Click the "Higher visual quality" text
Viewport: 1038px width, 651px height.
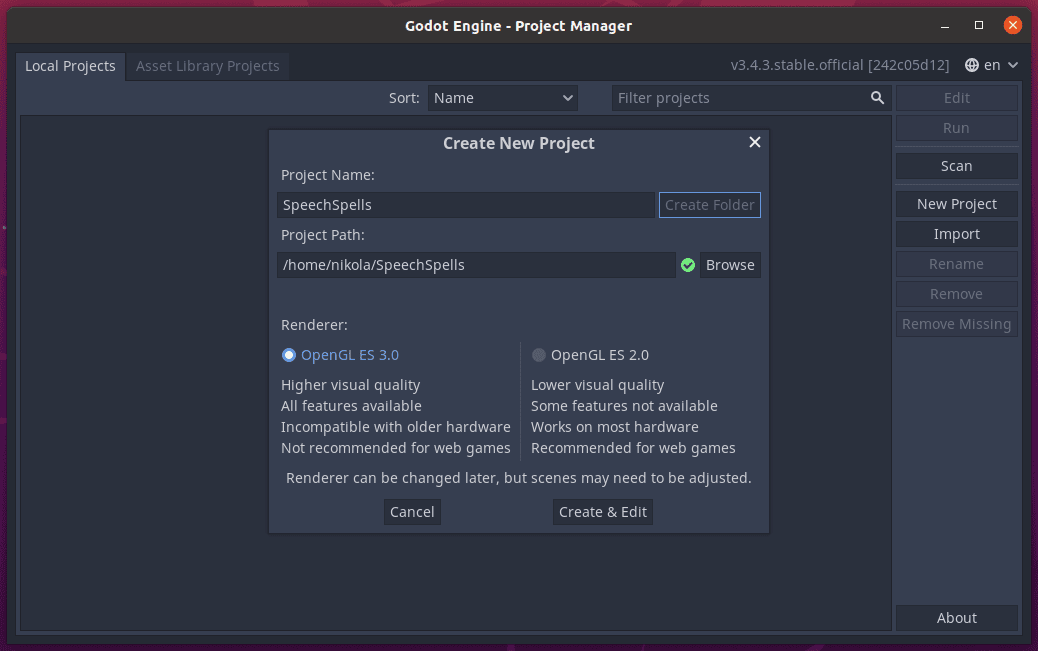(x=350, y=385)
